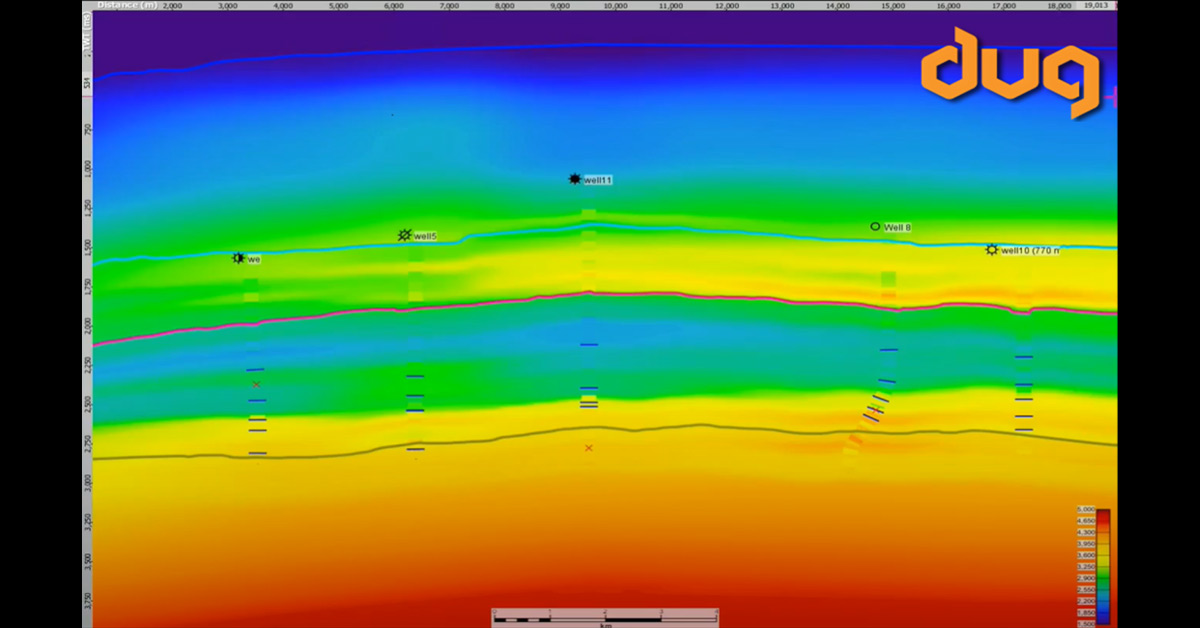Screen dimensions: 1200x628
Task: Click the Well 8 circle marker
Action: (x=875, y=227)
